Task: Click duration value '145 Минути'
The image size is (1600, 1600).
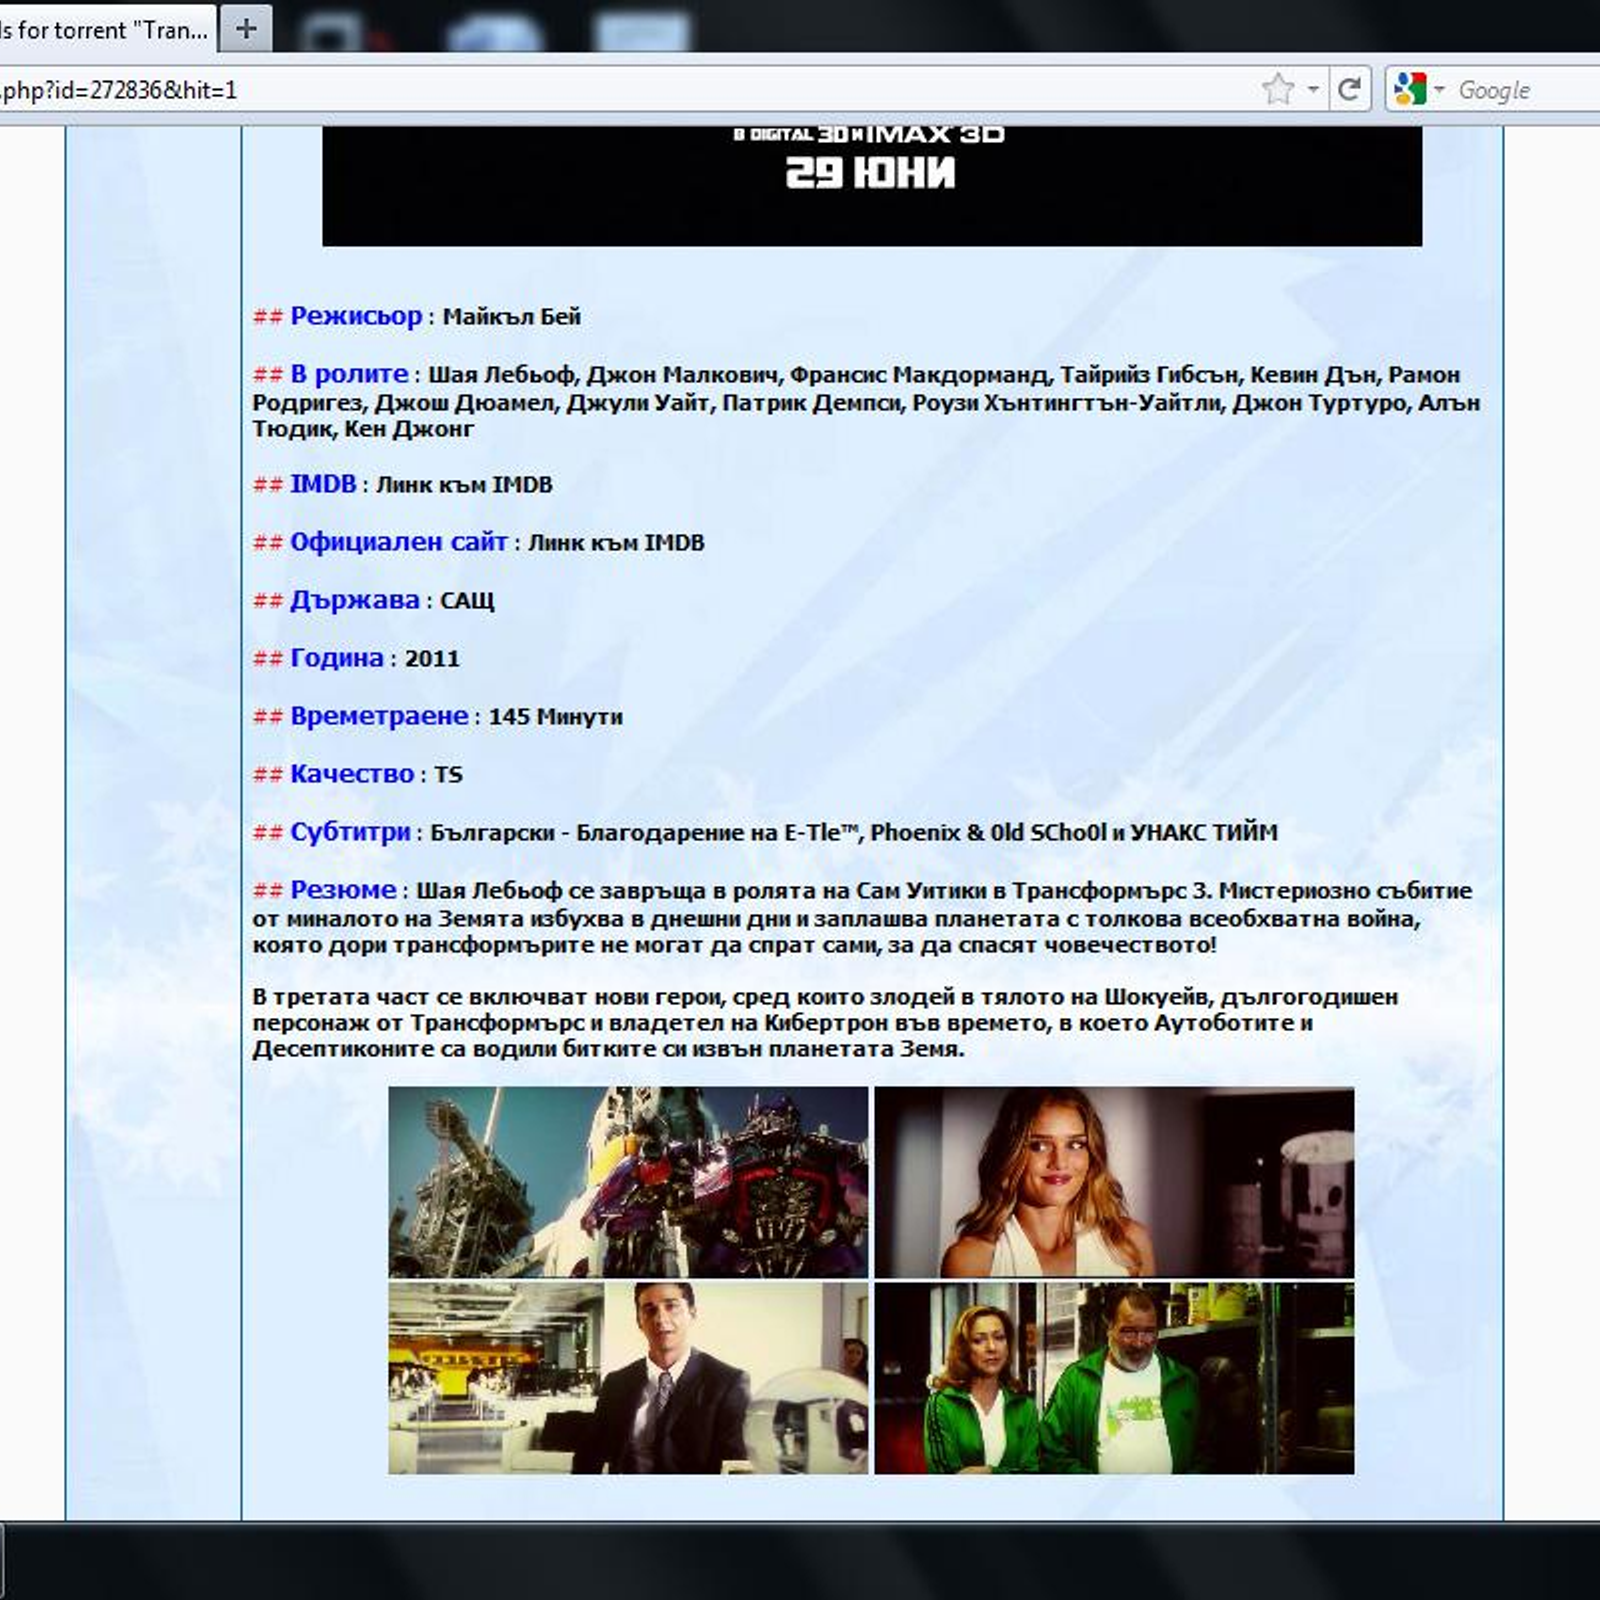Action: pyautogui.click(x=555, y=717)
